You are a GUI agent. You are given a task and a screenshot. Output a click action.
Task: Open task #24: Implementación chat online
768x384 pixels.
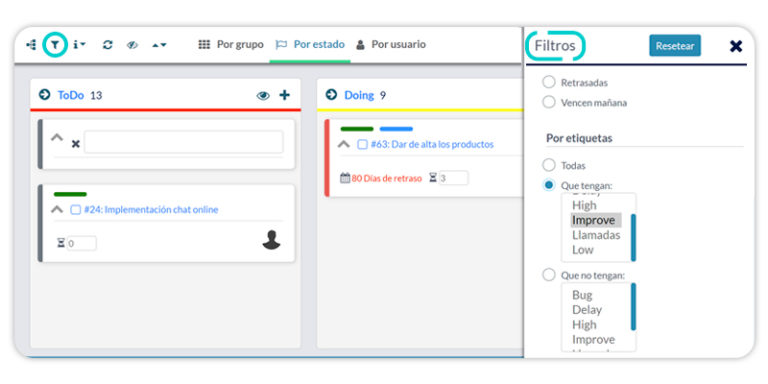[x=151, y=210]
